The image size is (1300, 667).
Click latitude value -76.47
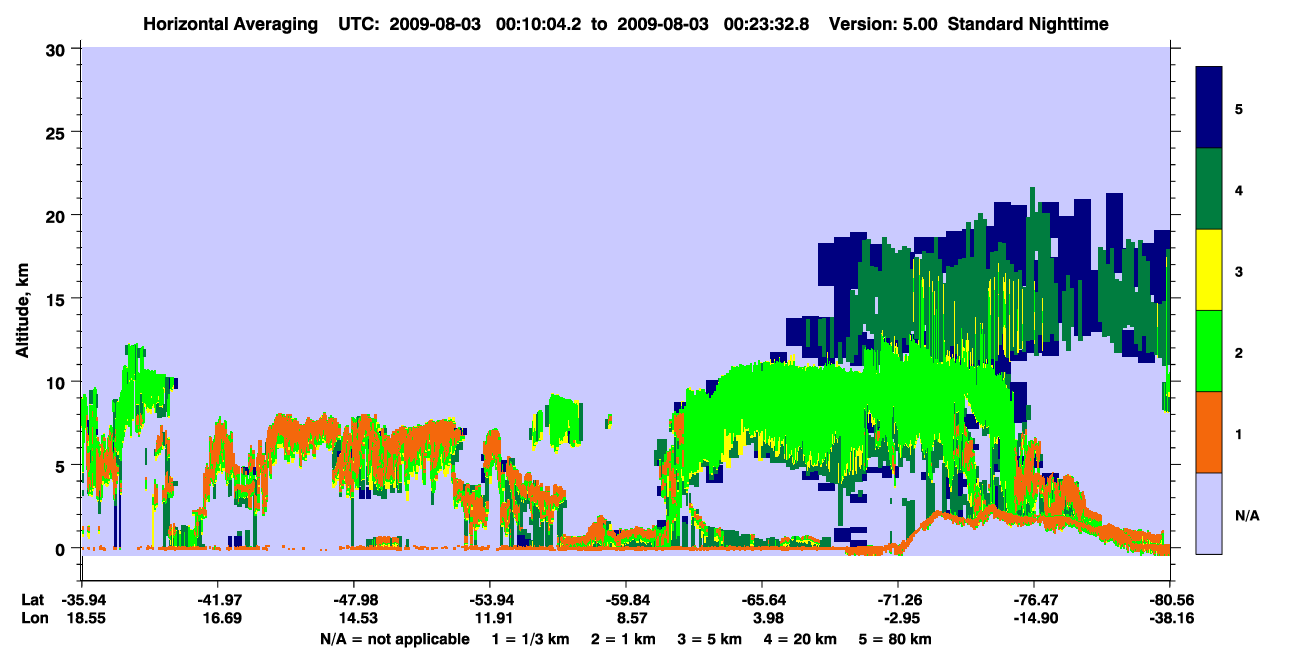coord(1033,600)
